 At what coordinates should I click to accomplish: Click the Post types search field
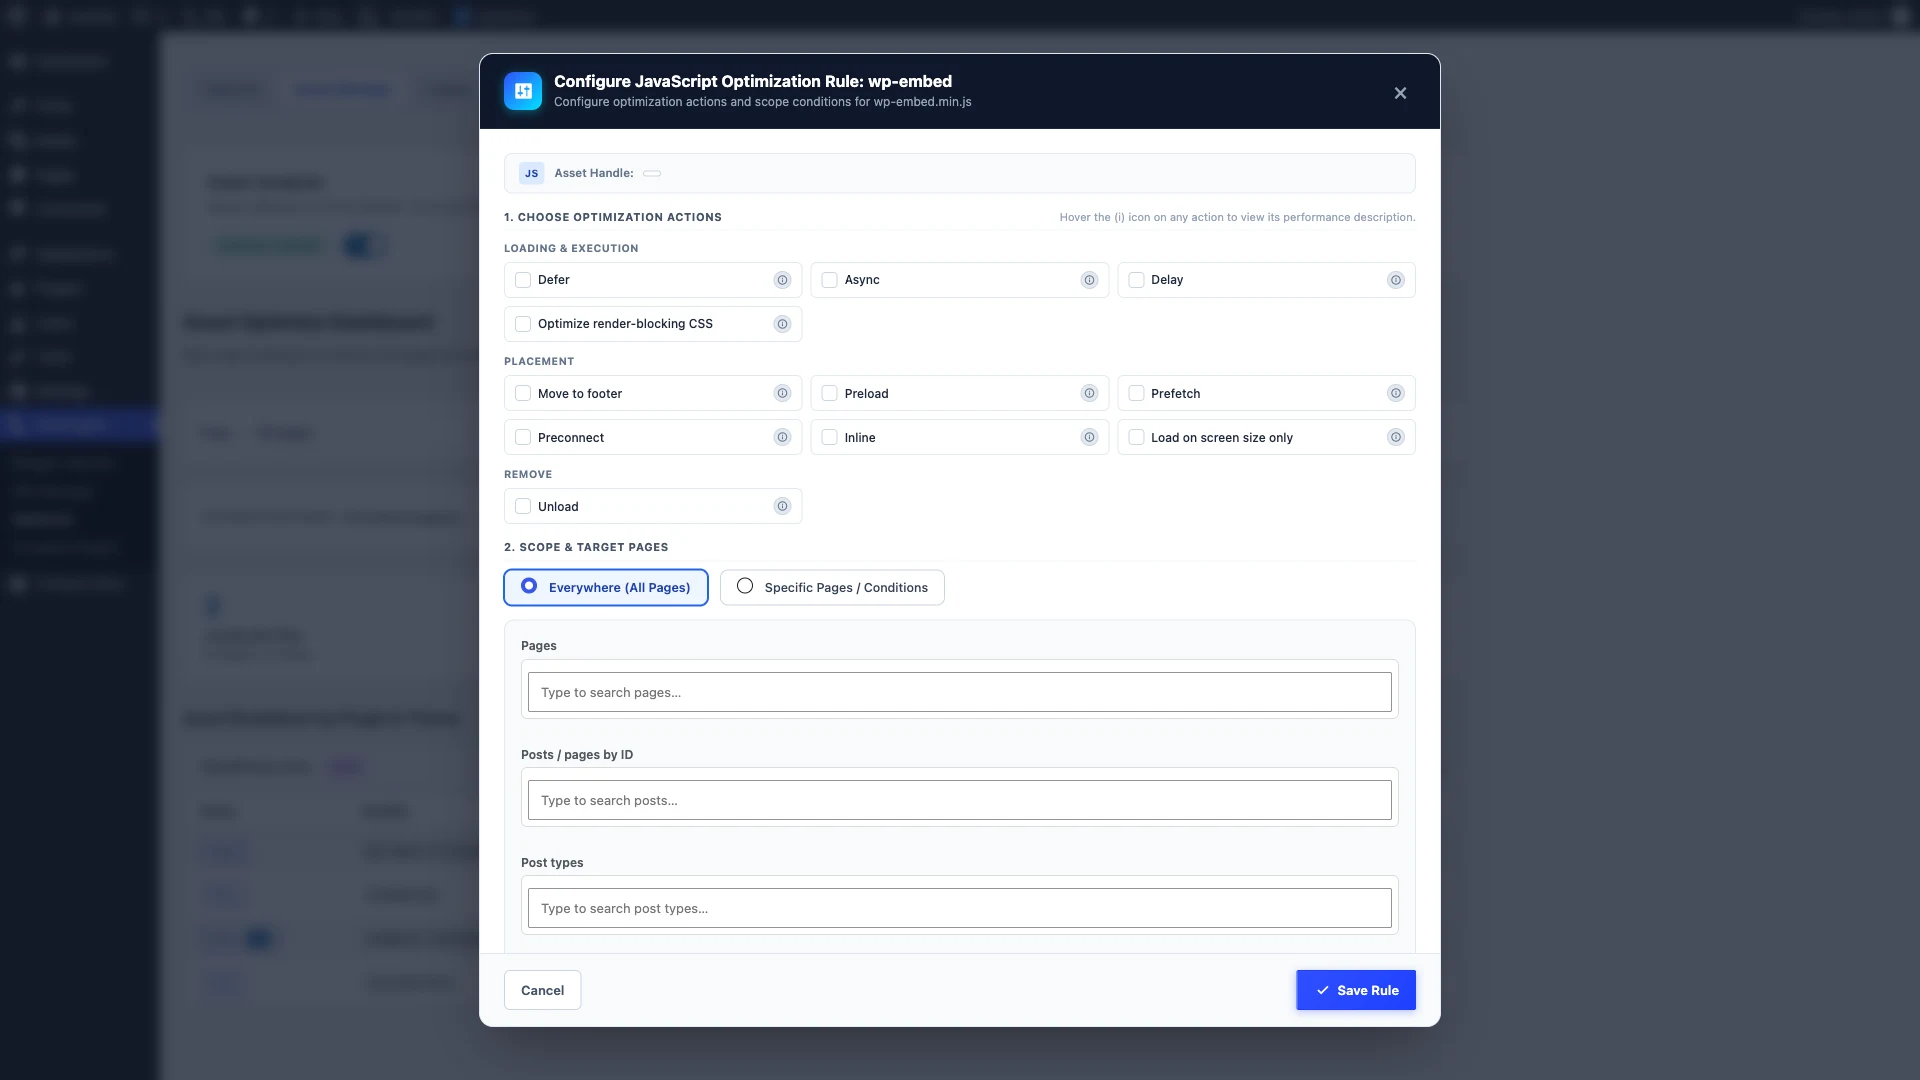pos(959,908)
